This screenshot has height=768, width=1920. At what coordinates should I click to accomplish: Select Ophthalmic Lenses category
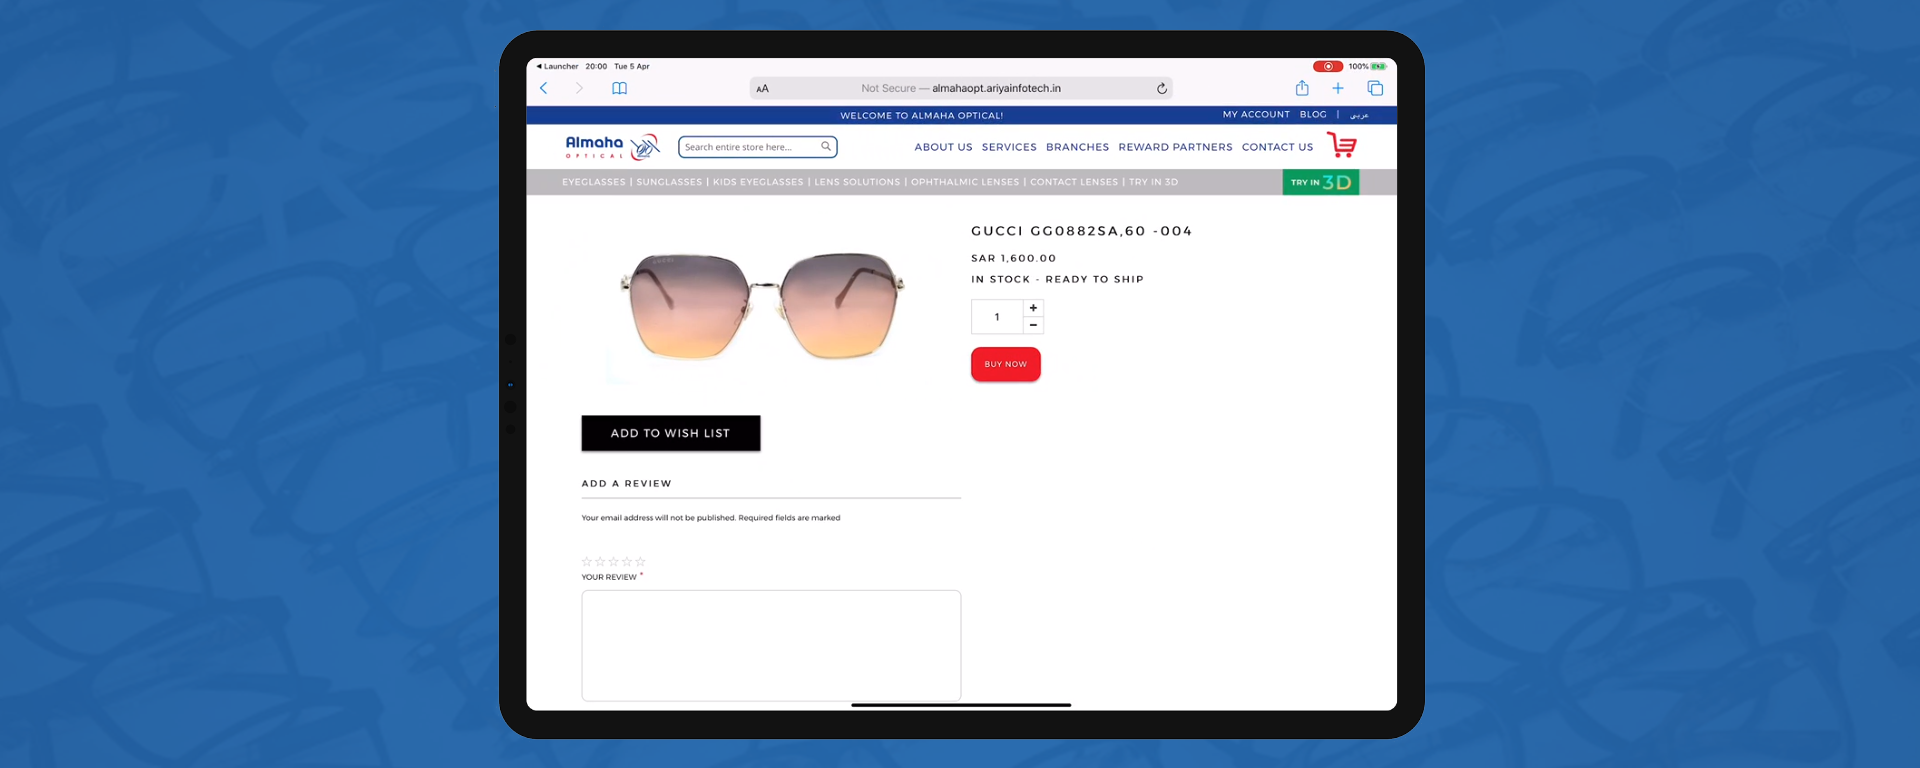965,182
